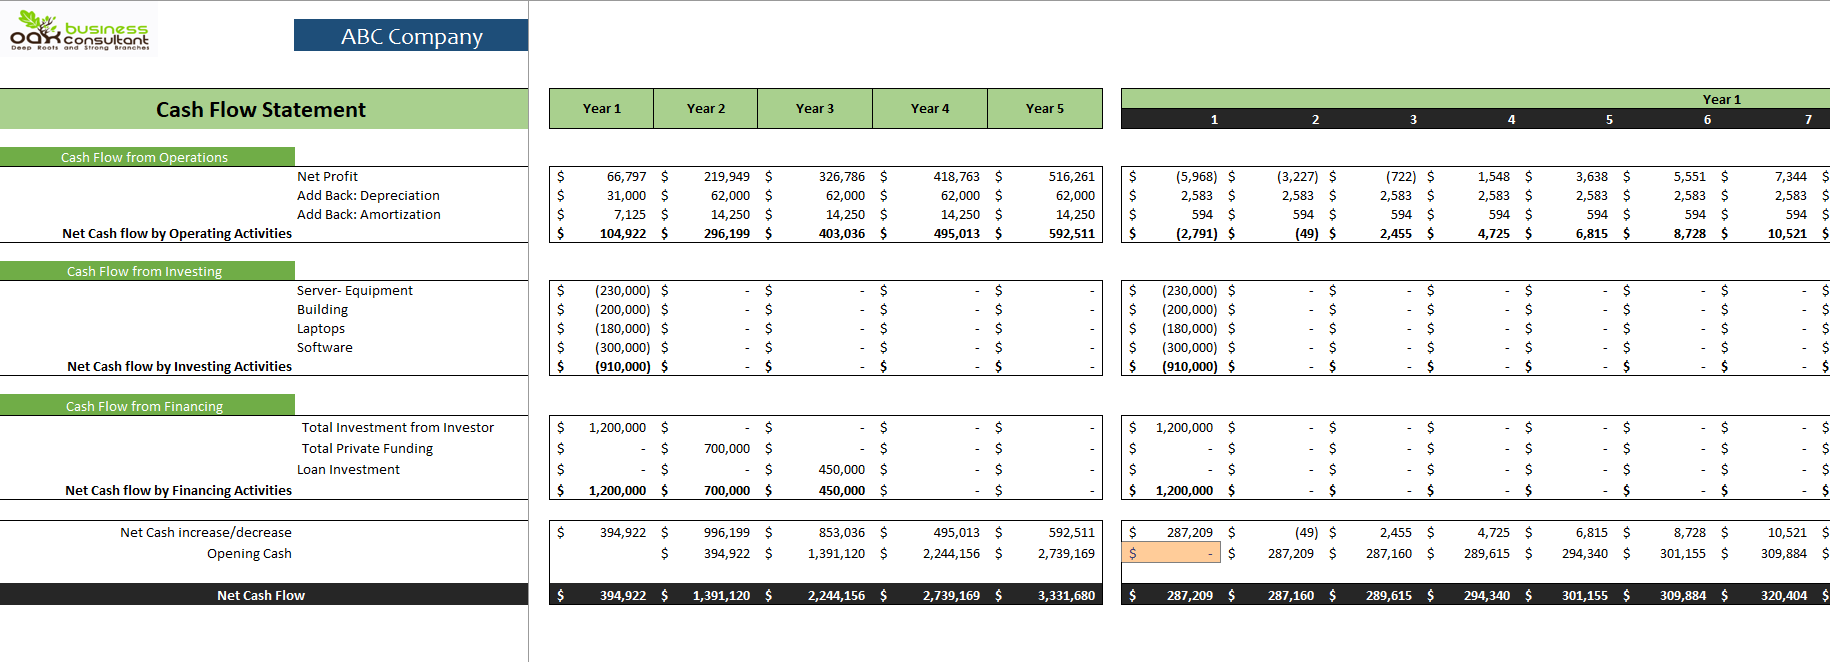1830x662 pixels.
Task: Click the Software row label
Action: (325, 347)
